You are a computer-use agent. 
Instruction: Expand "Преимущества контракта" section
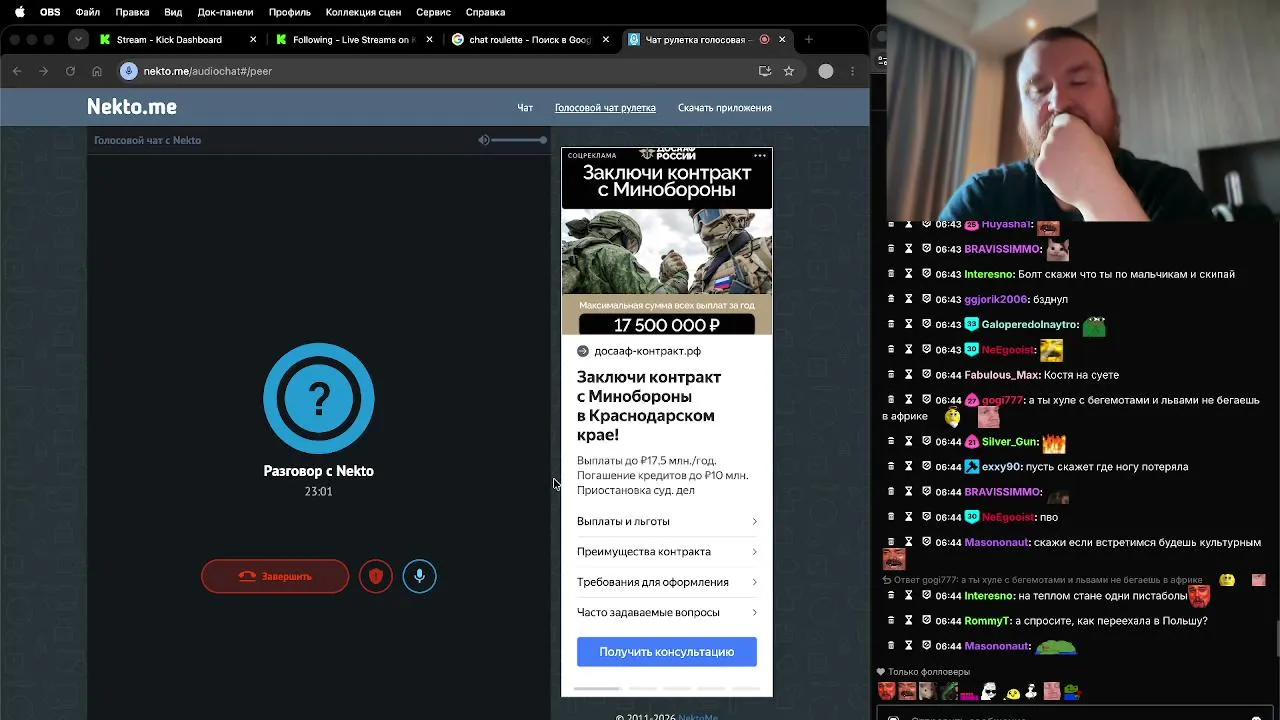667,552
